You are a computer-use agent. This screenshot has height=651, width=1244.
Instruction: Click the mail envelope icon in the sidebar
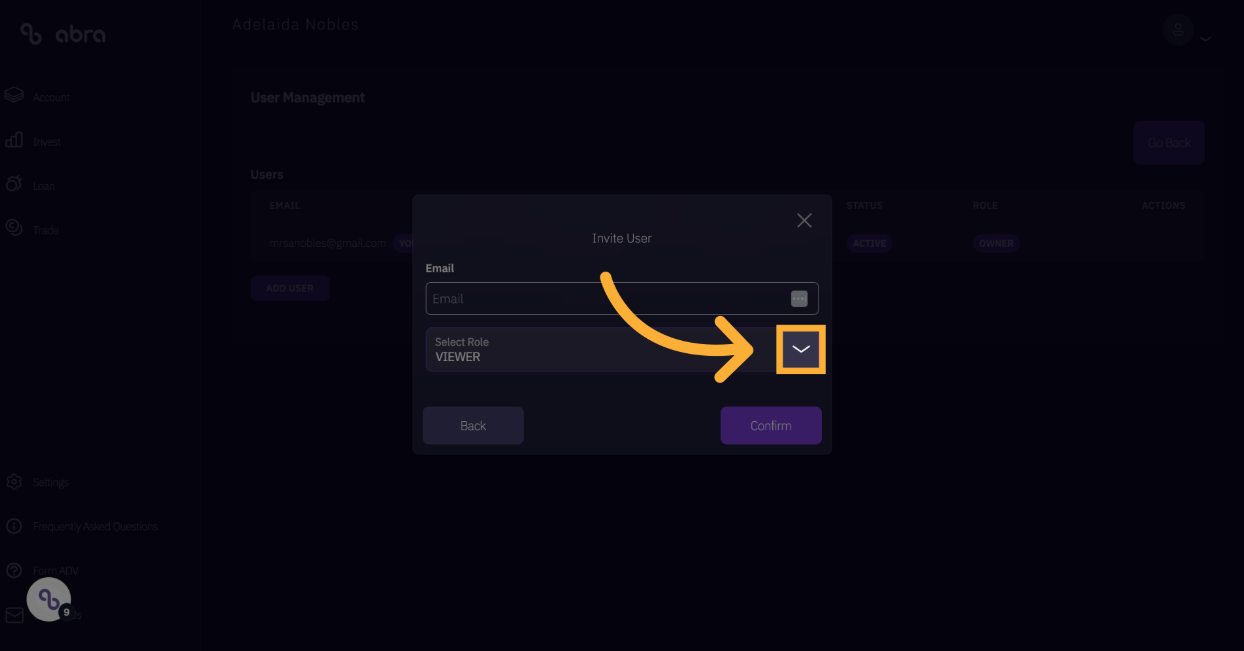[x=14, y=615]
